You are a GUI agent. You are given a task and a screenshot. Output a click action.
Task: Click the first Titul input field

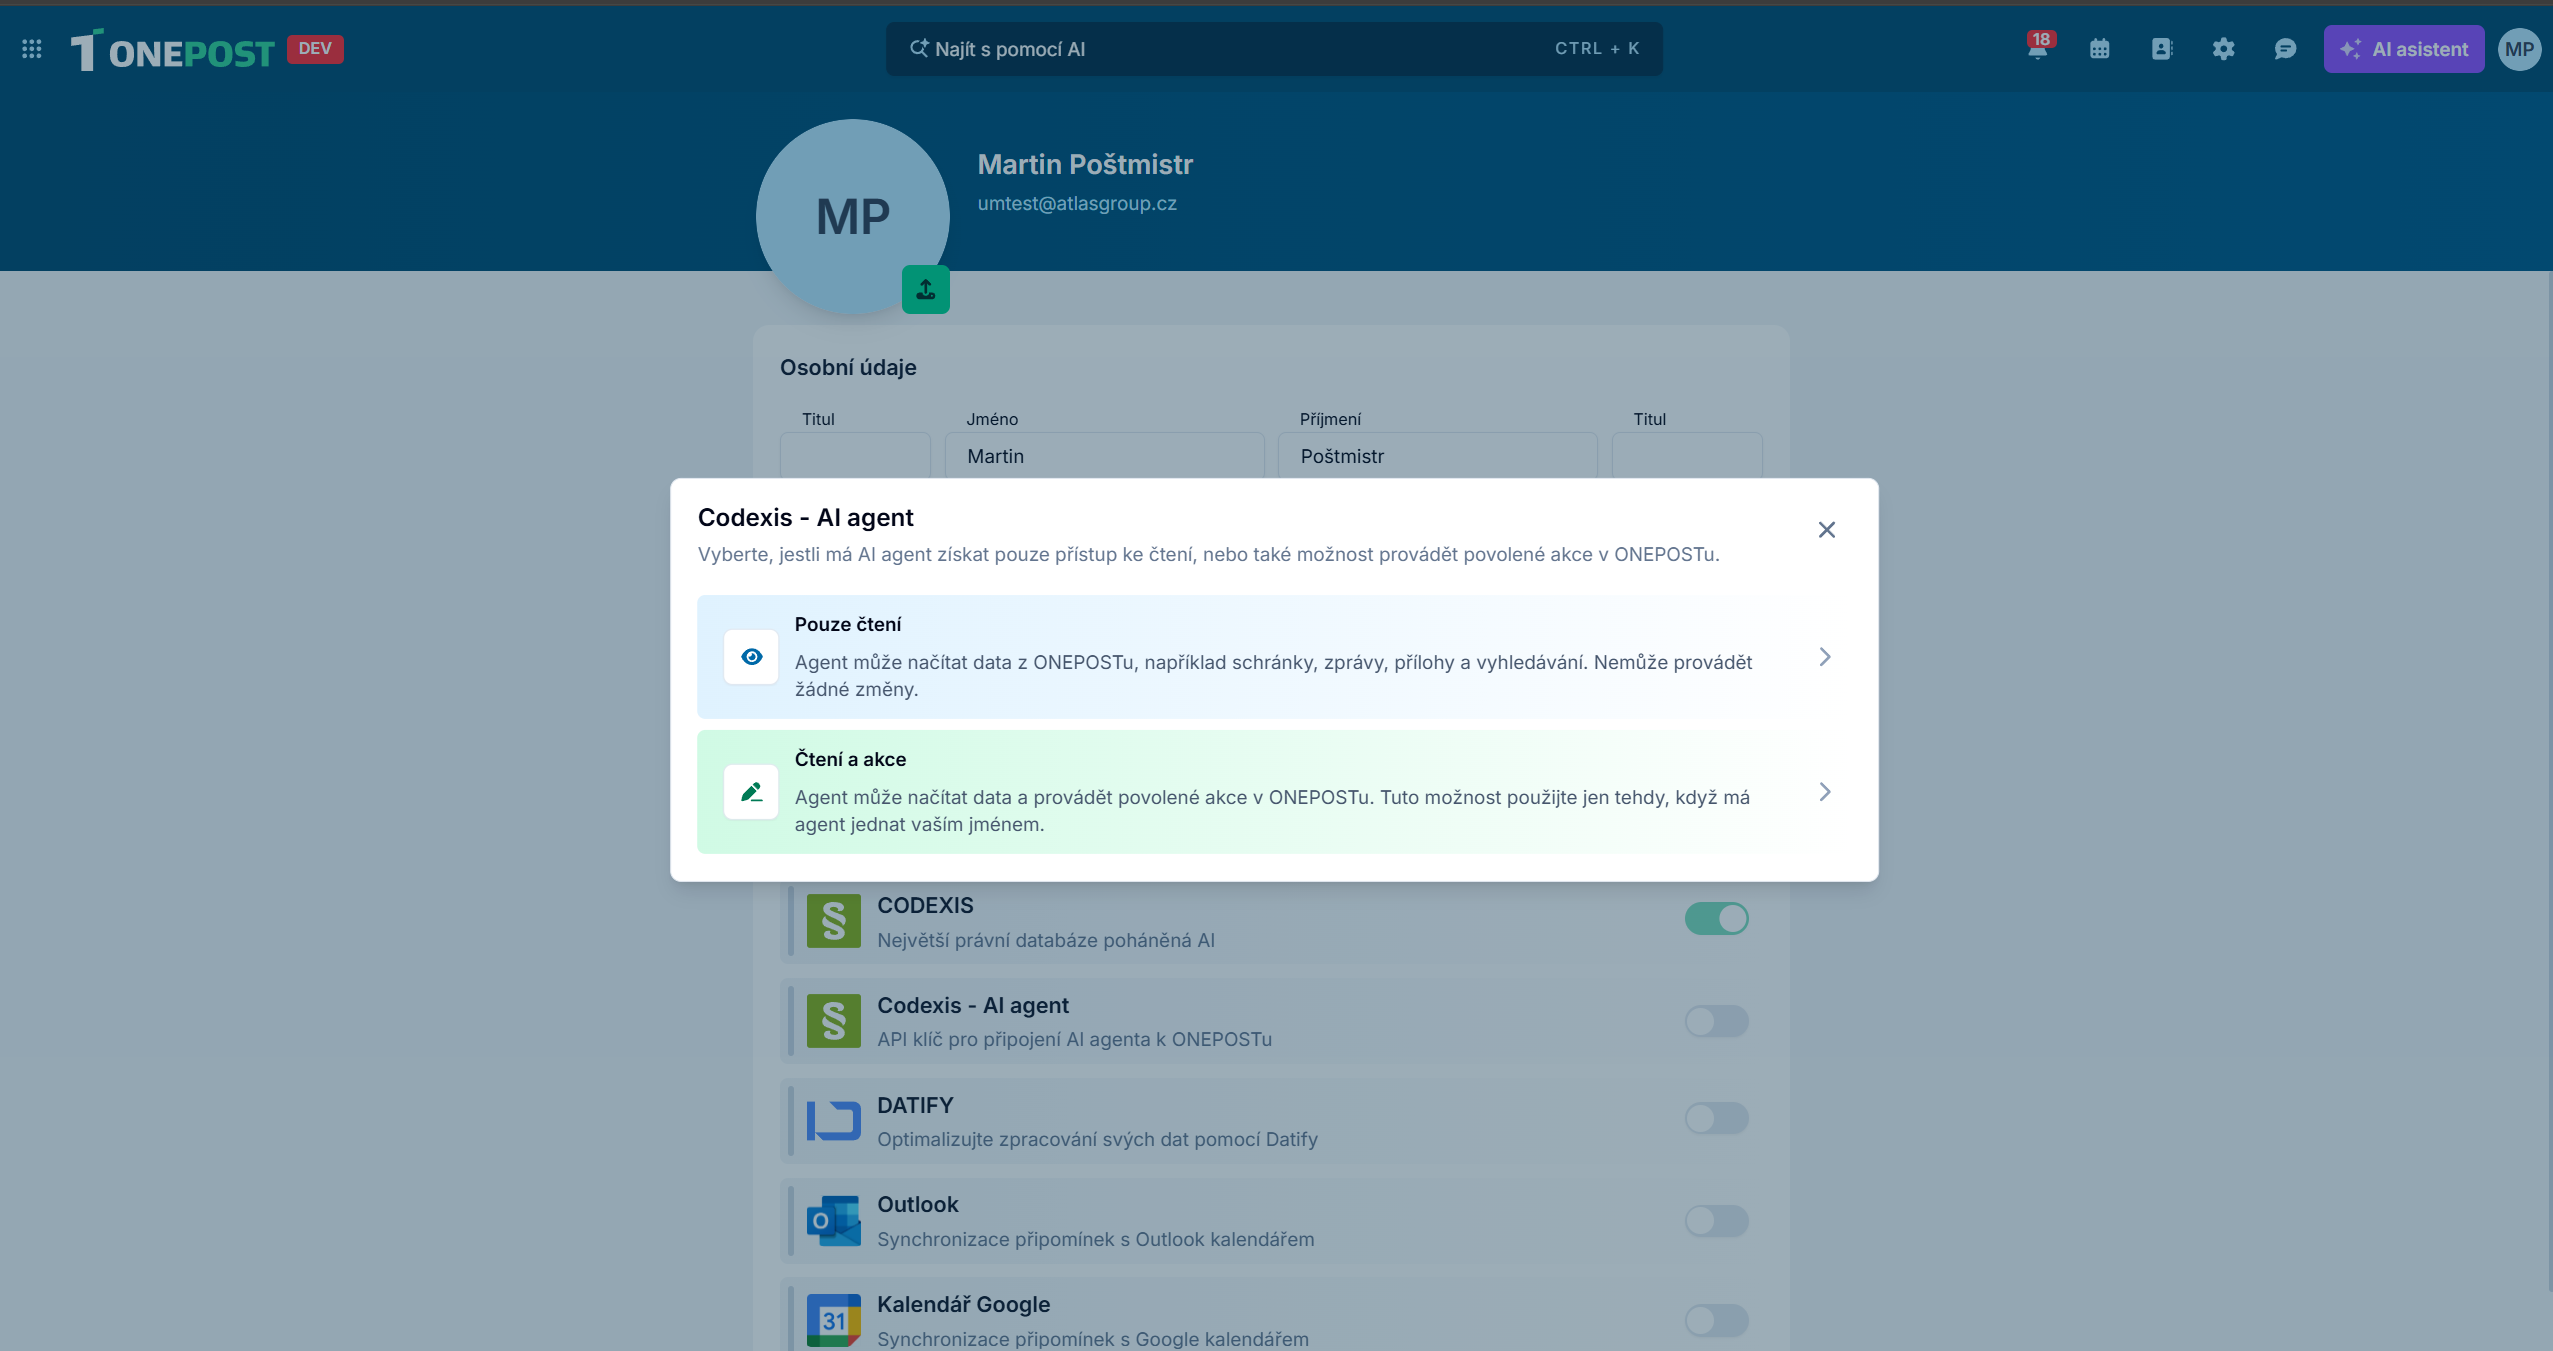(855, 456)
